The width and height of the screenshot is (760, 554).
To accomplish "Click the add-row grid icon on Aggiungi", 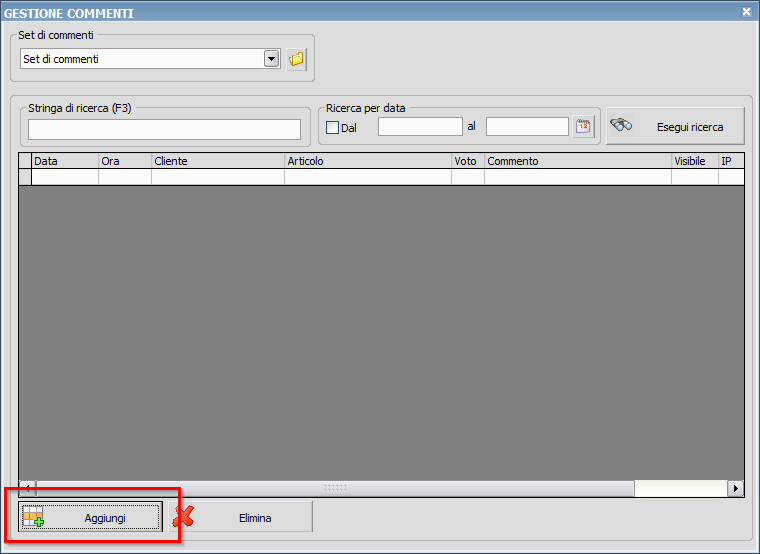I will 33,517.
